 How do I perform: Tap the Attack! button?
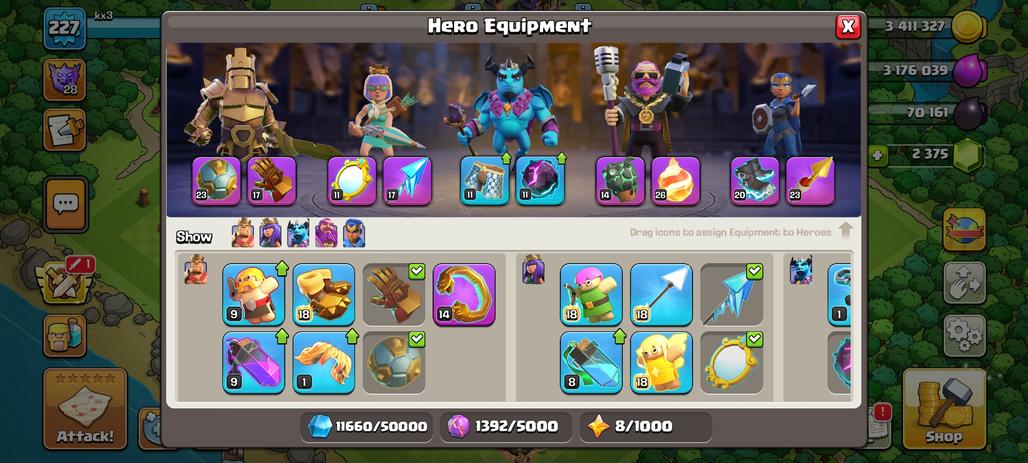tap(85, 409)
